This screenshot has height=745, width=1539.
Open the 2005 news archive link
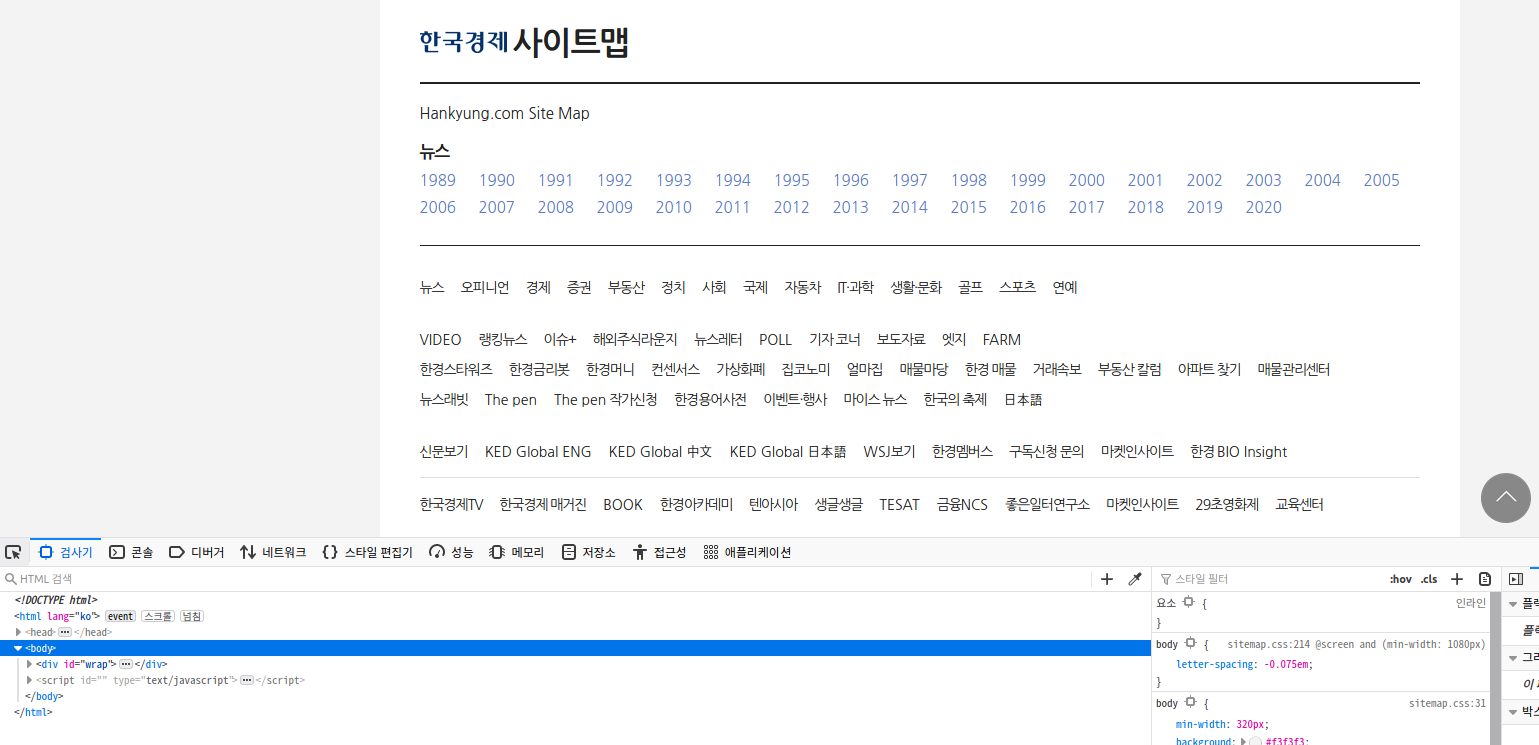point(1382,180)
